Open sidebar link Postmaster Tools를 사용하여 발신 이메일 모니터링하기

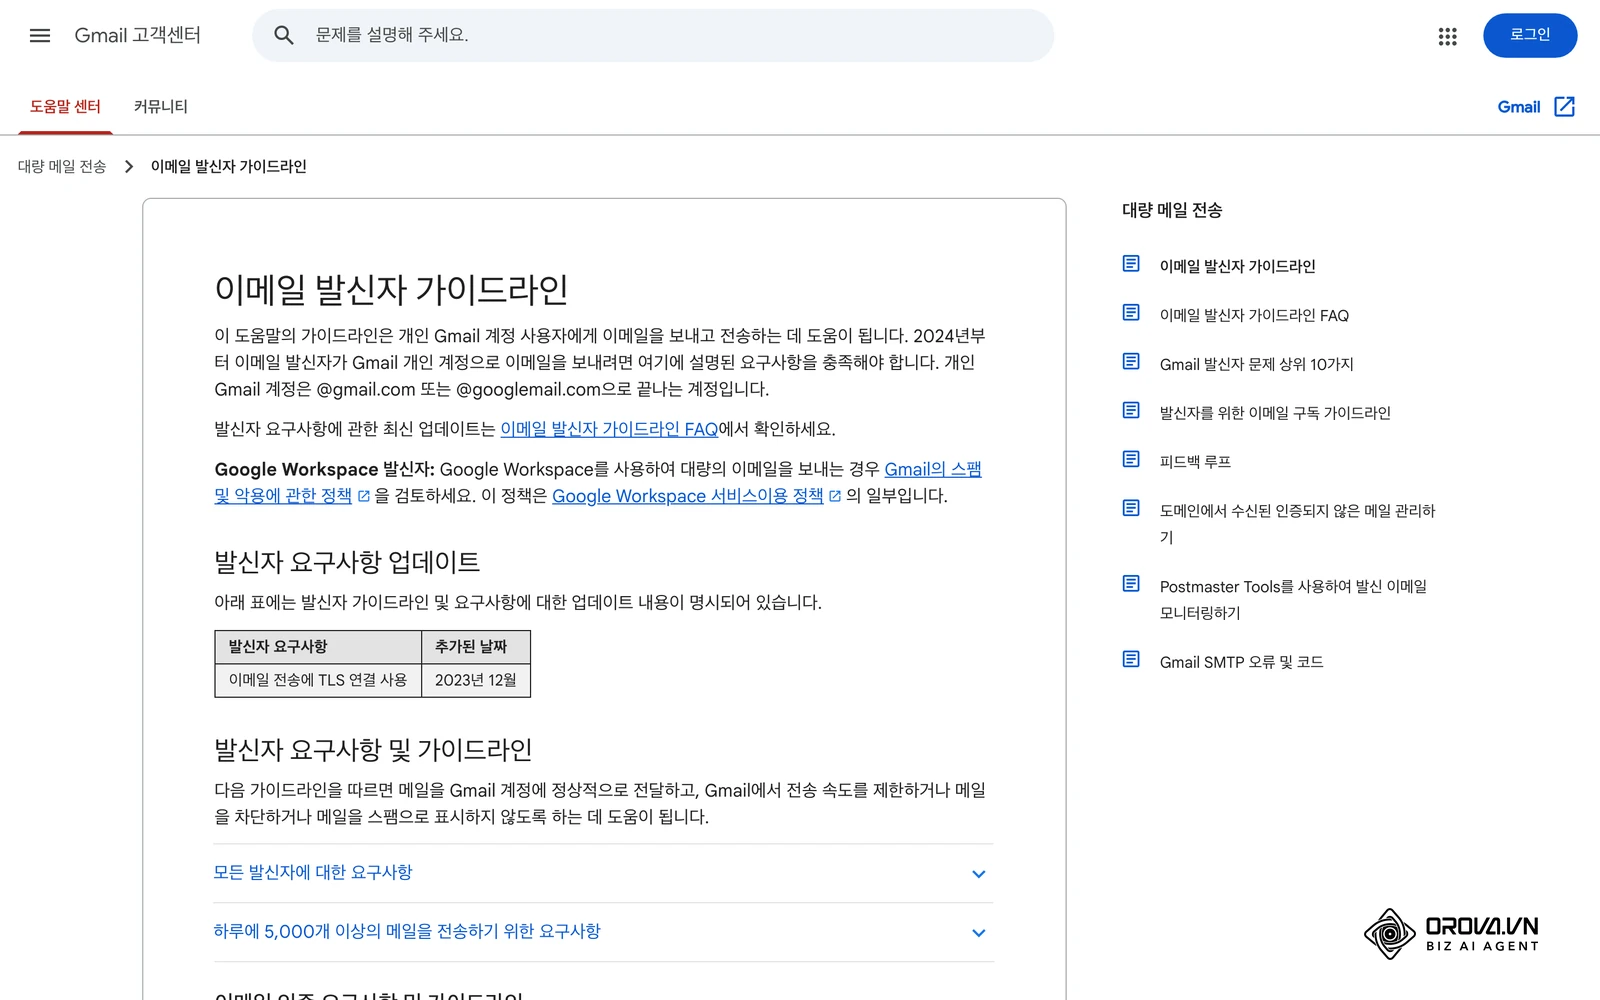pos(1293,600)
